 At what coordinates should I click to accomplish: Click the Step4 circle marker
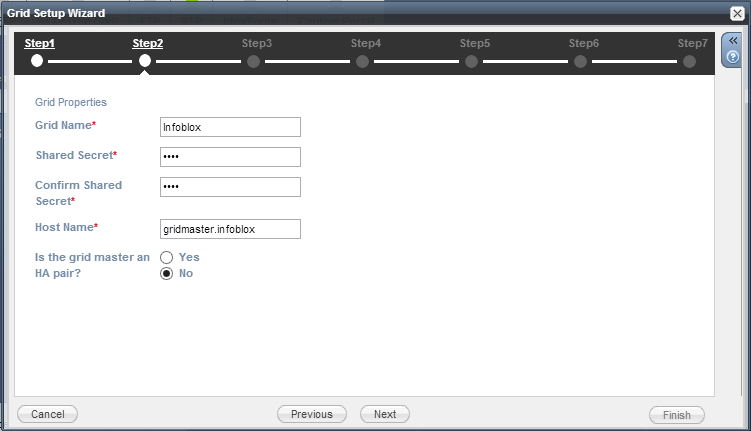pos(363,61)
